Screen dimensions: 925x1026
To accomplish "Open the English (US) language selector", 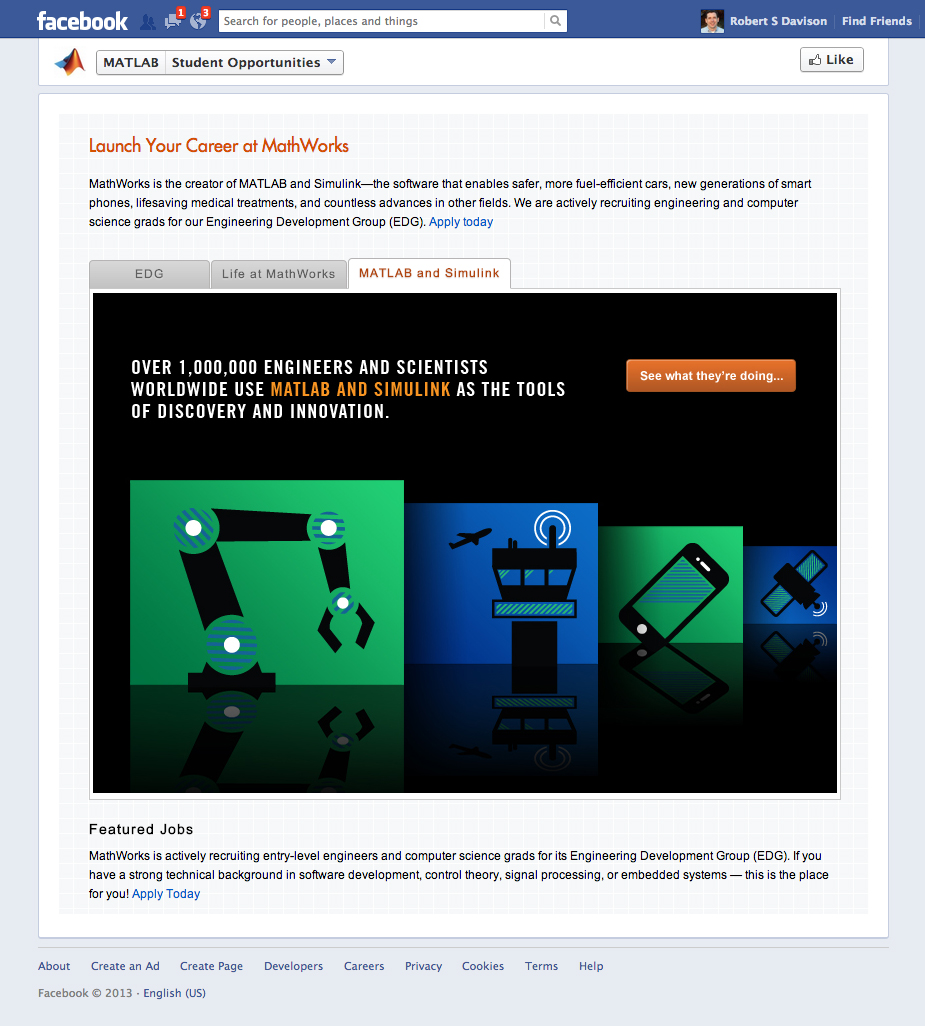I will pyautogui.click(x=175, y=993).
